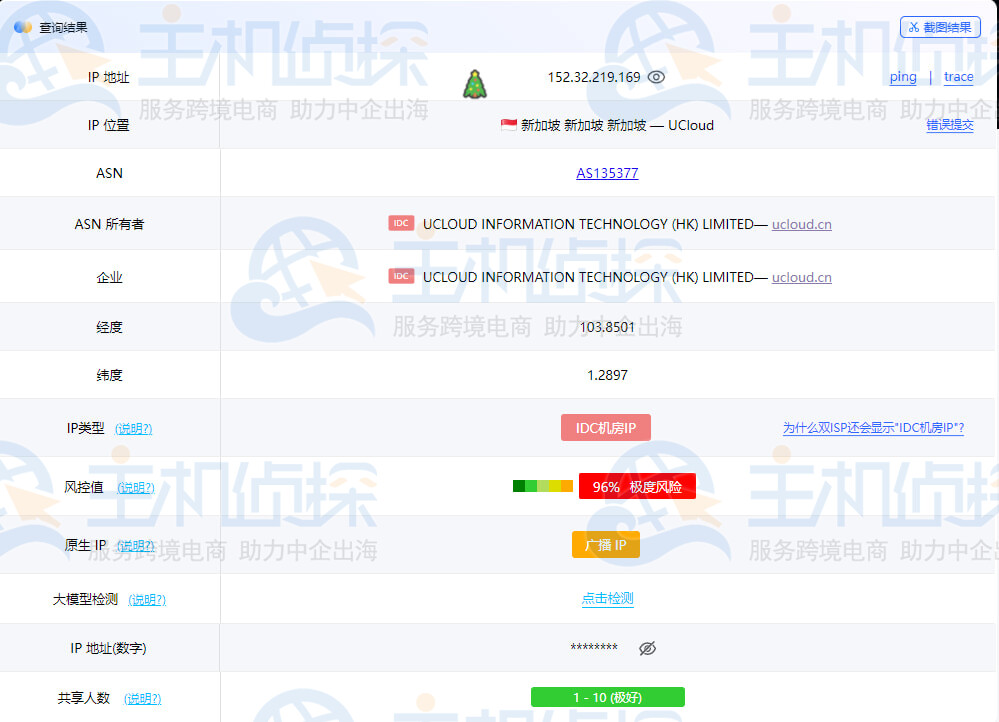Click the risk level color bar

(x=542, y=487)
